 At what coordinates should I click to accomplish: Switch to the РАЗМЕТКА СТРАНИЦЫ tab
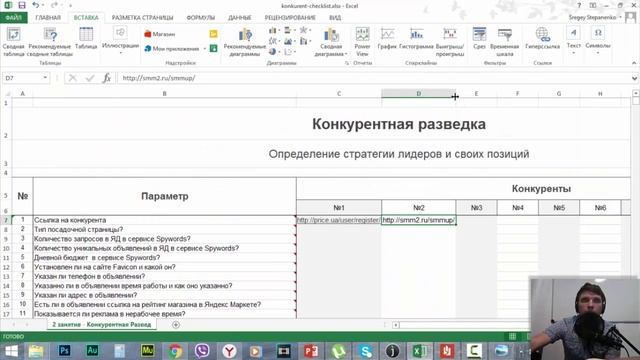(142, 18)
